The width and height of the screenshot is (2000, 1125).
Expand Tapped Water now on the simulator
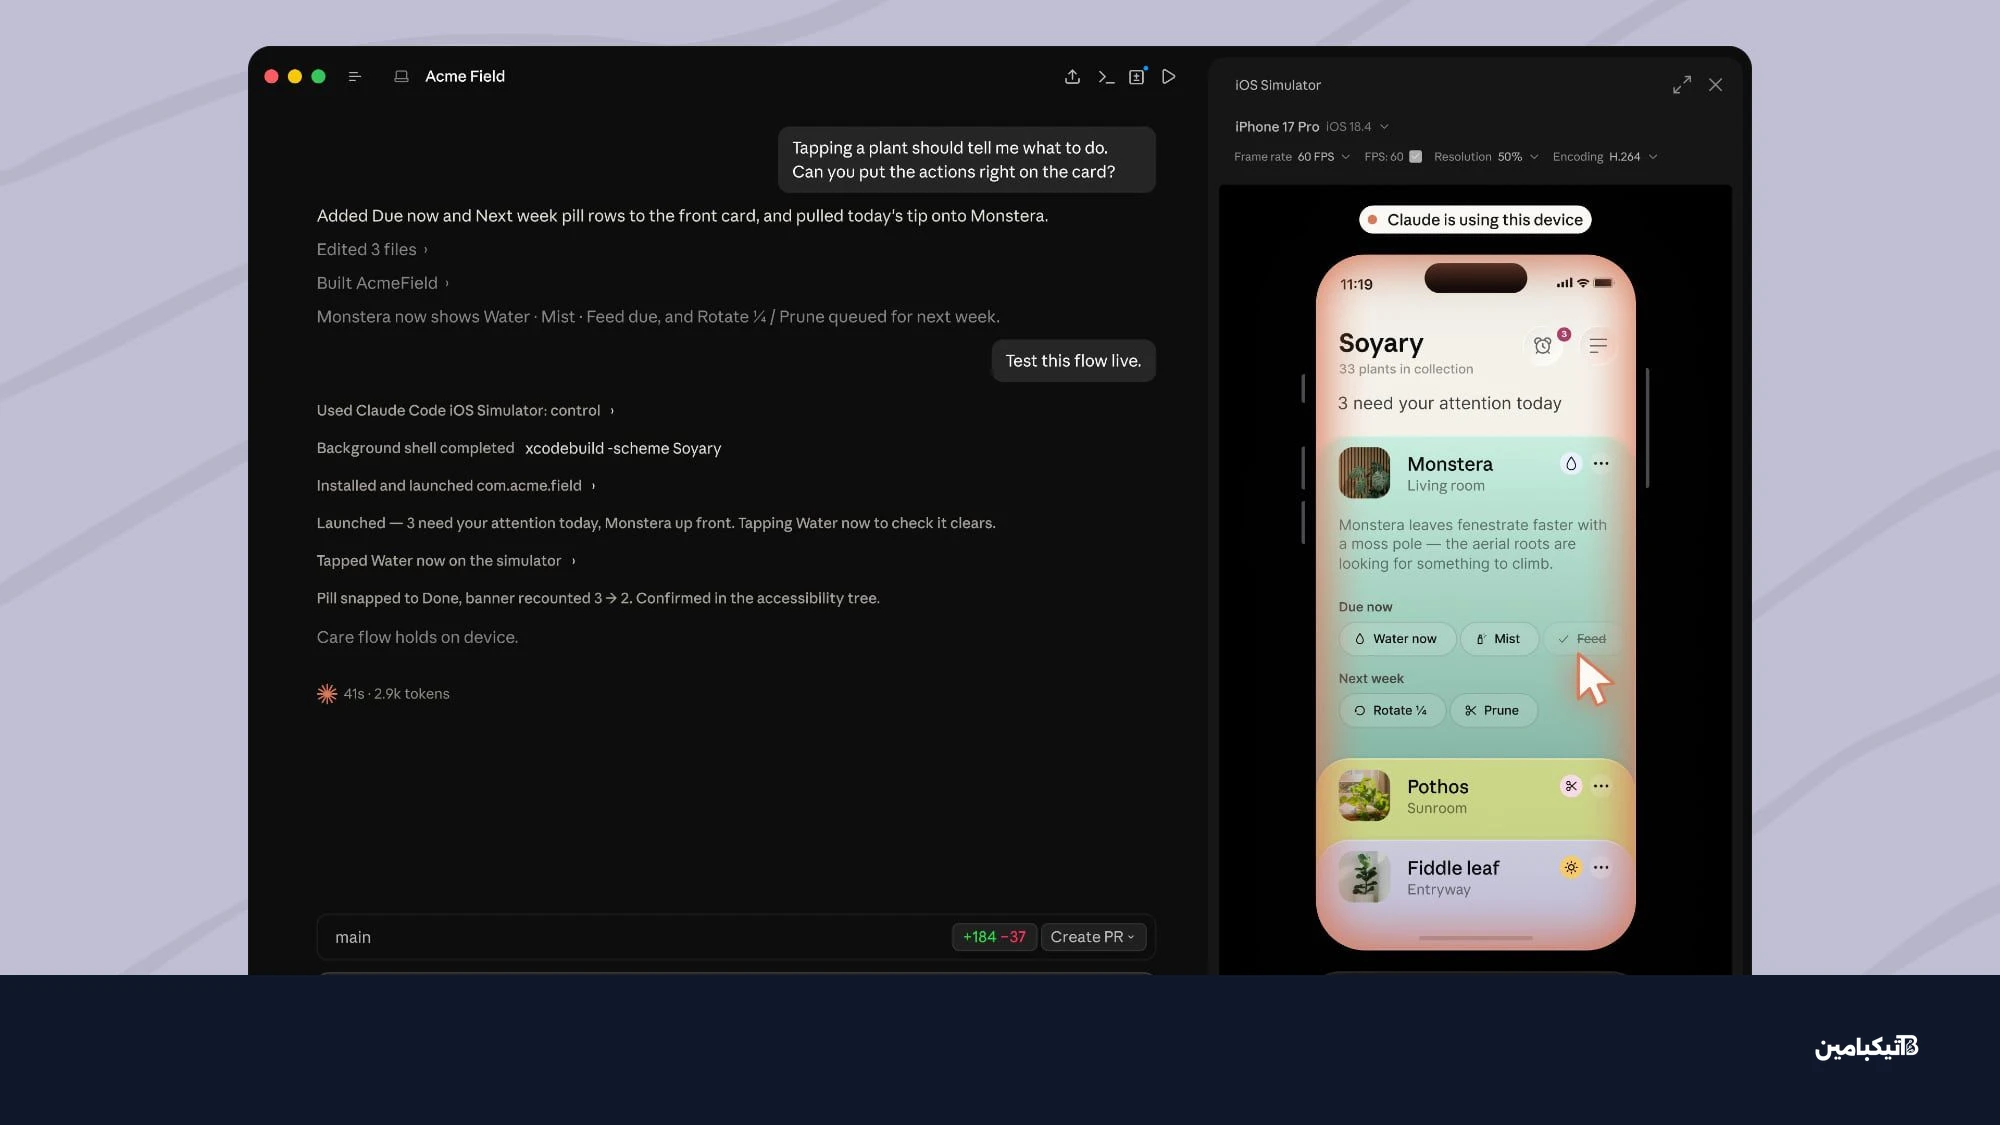pyautogui.click(x=447, y=561)
